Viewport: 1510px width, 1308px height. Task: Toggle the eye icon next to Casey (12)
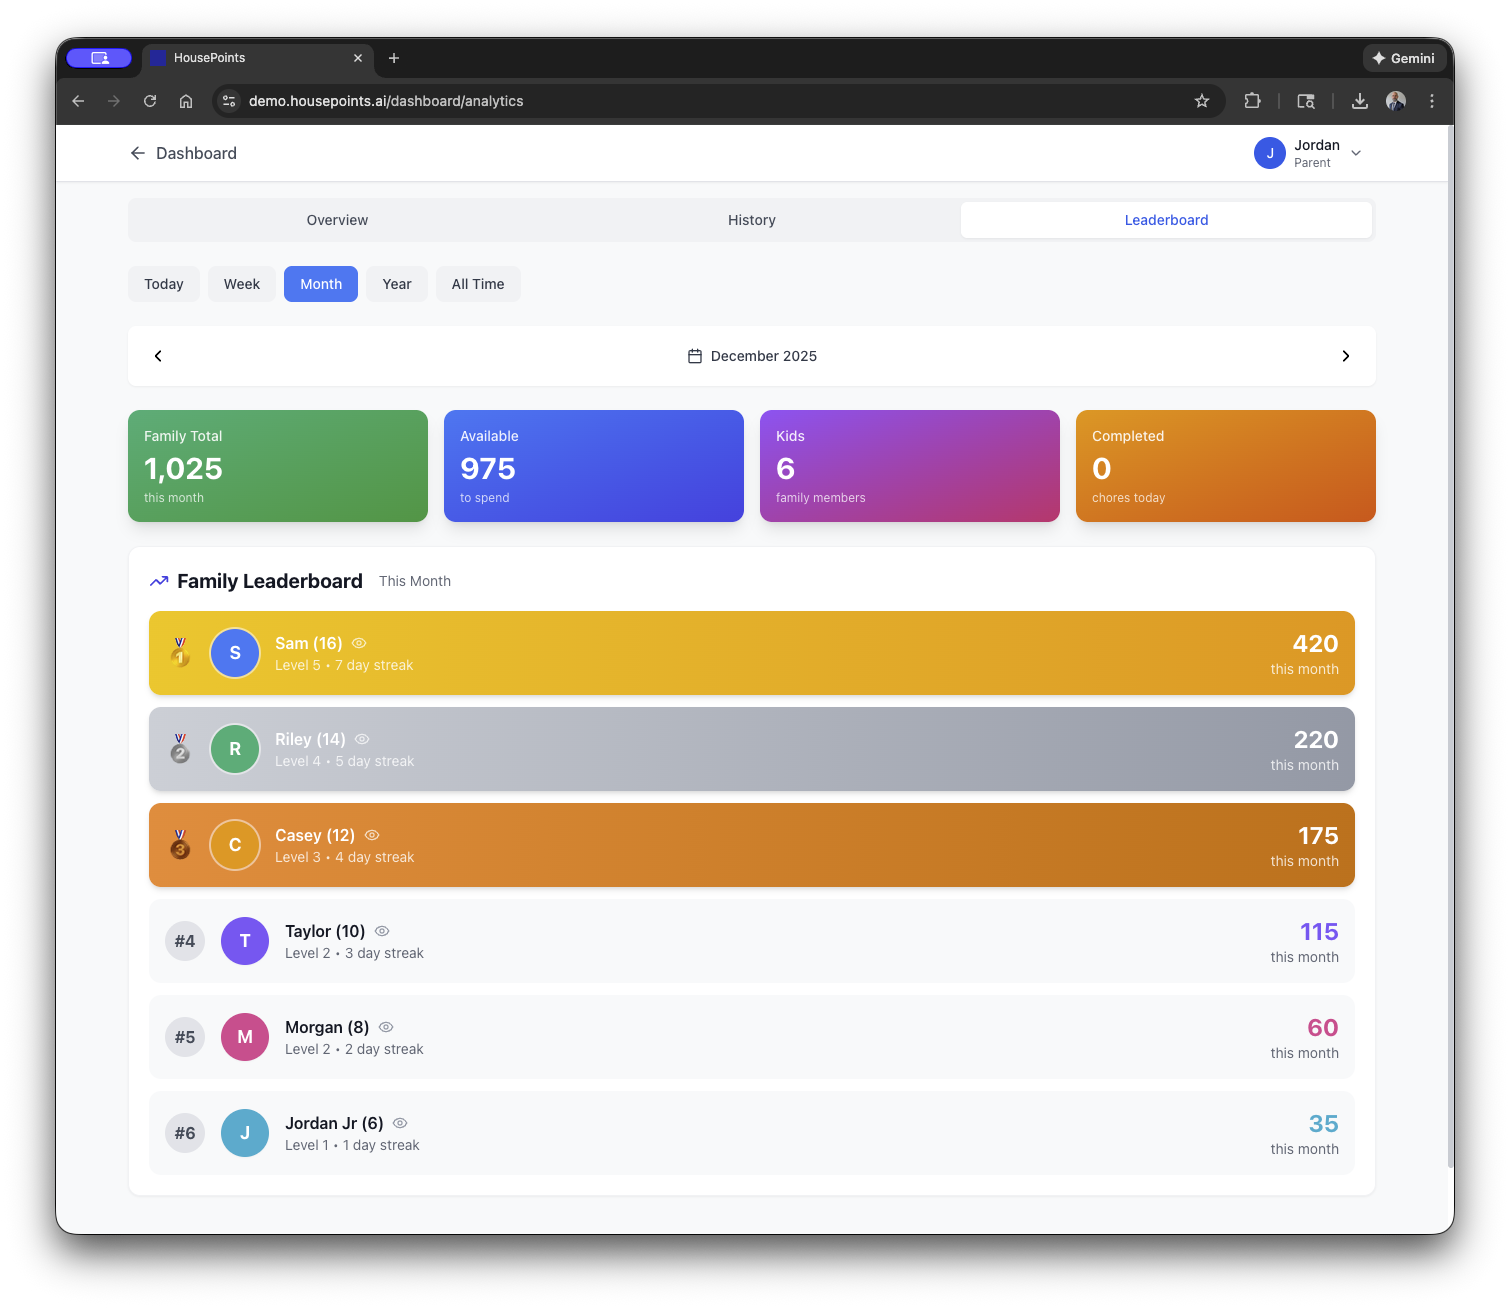click(372, 835)
